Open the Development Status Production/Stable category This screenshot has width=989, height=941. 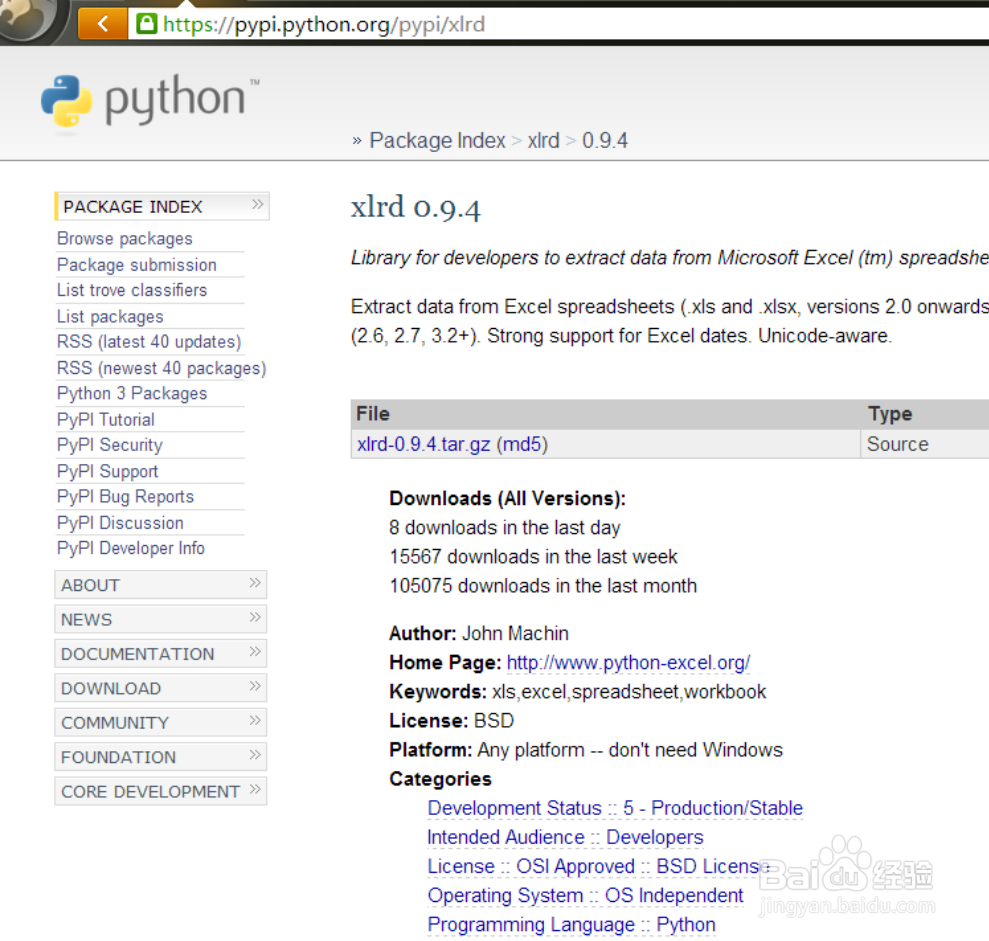(x=615, y=807)
